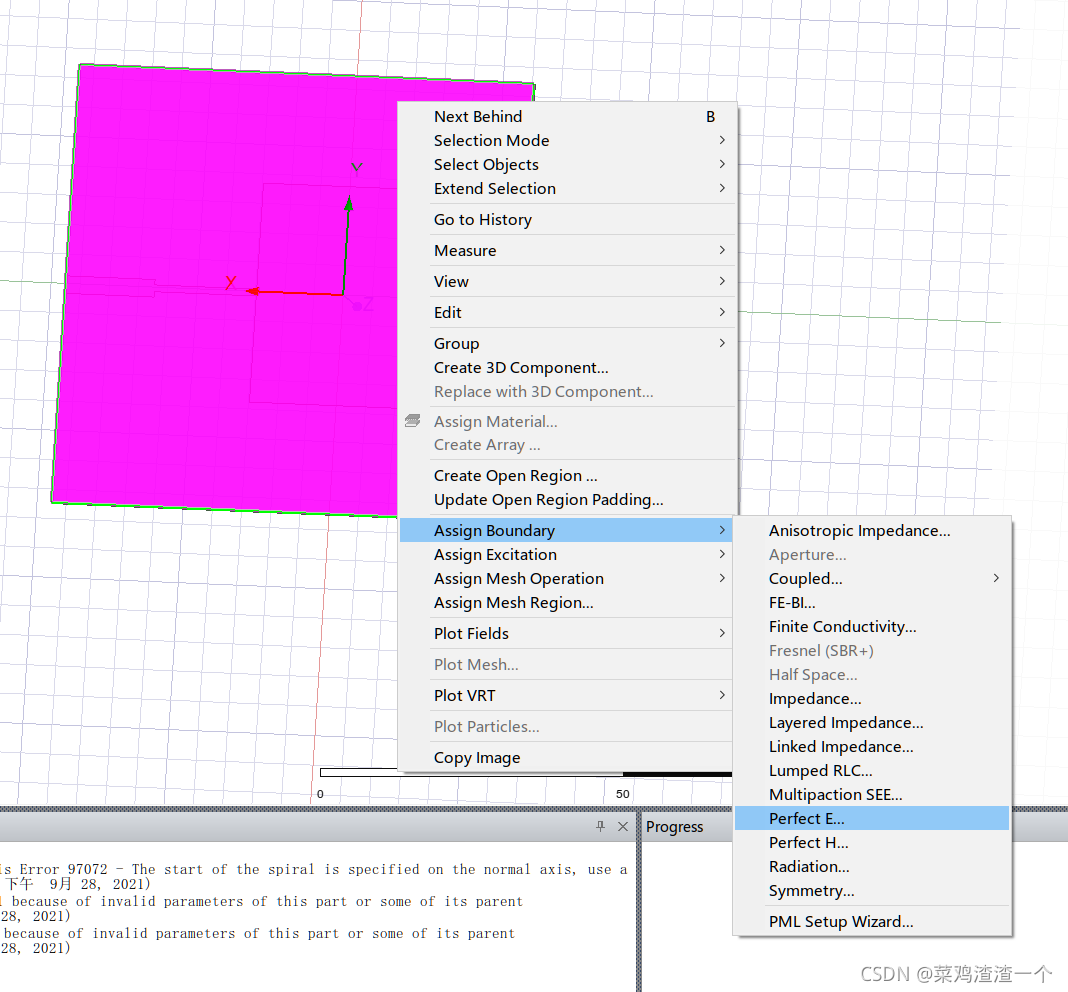Open the Edit submenu

[x=567, y=312]
